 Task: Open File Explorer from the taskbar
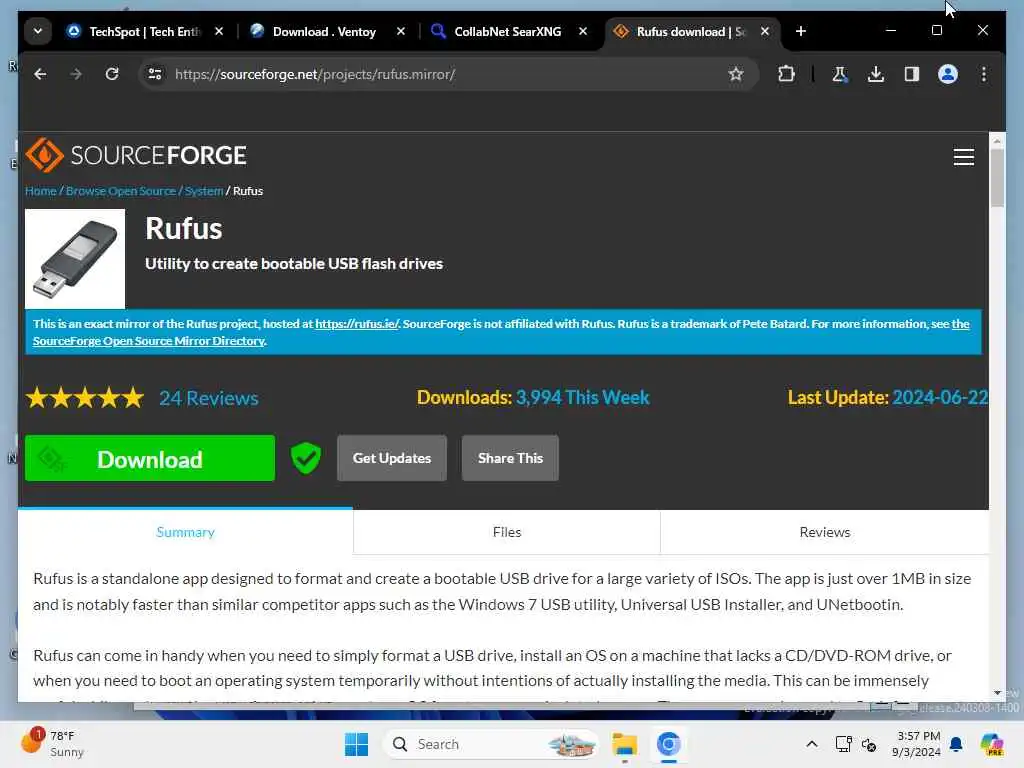pos(624,744)
